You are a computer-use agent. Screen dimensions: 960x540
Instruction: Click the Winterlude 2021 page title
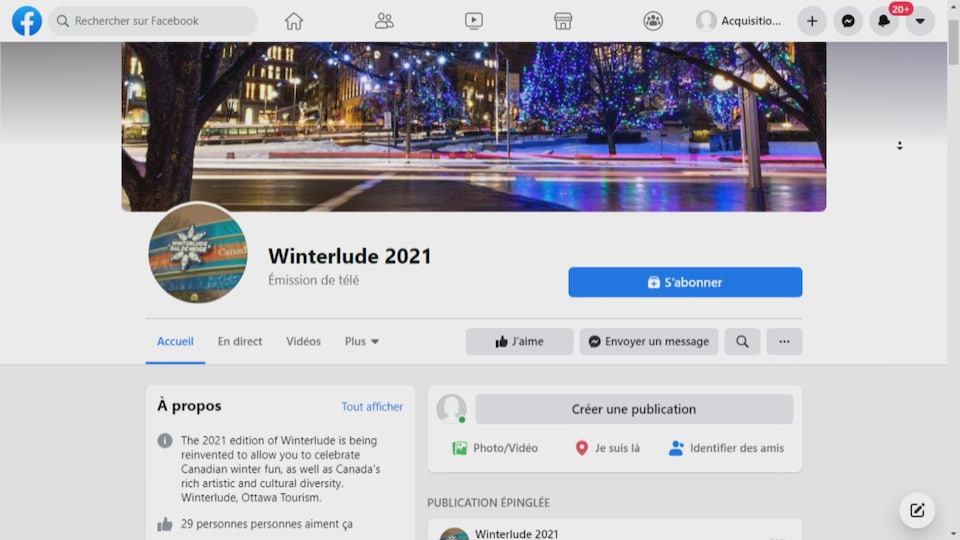(350, 256)
